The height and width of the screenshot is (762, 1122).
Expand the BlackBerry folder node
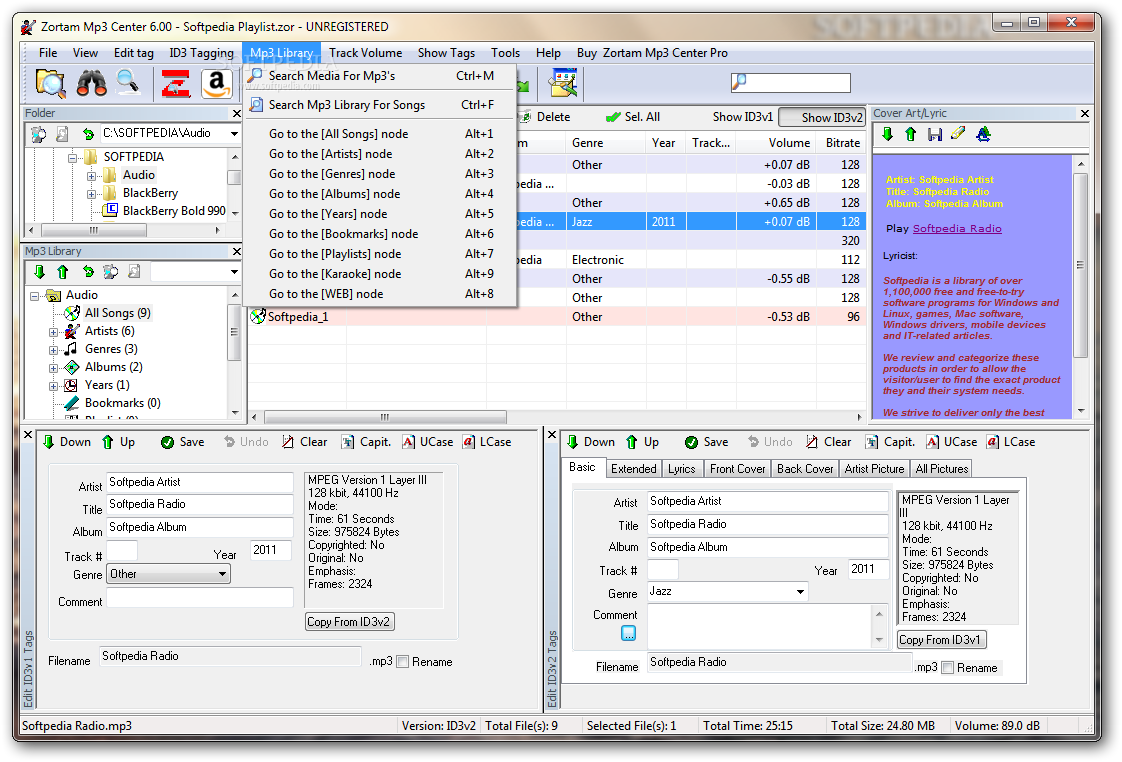pos(91,194)
